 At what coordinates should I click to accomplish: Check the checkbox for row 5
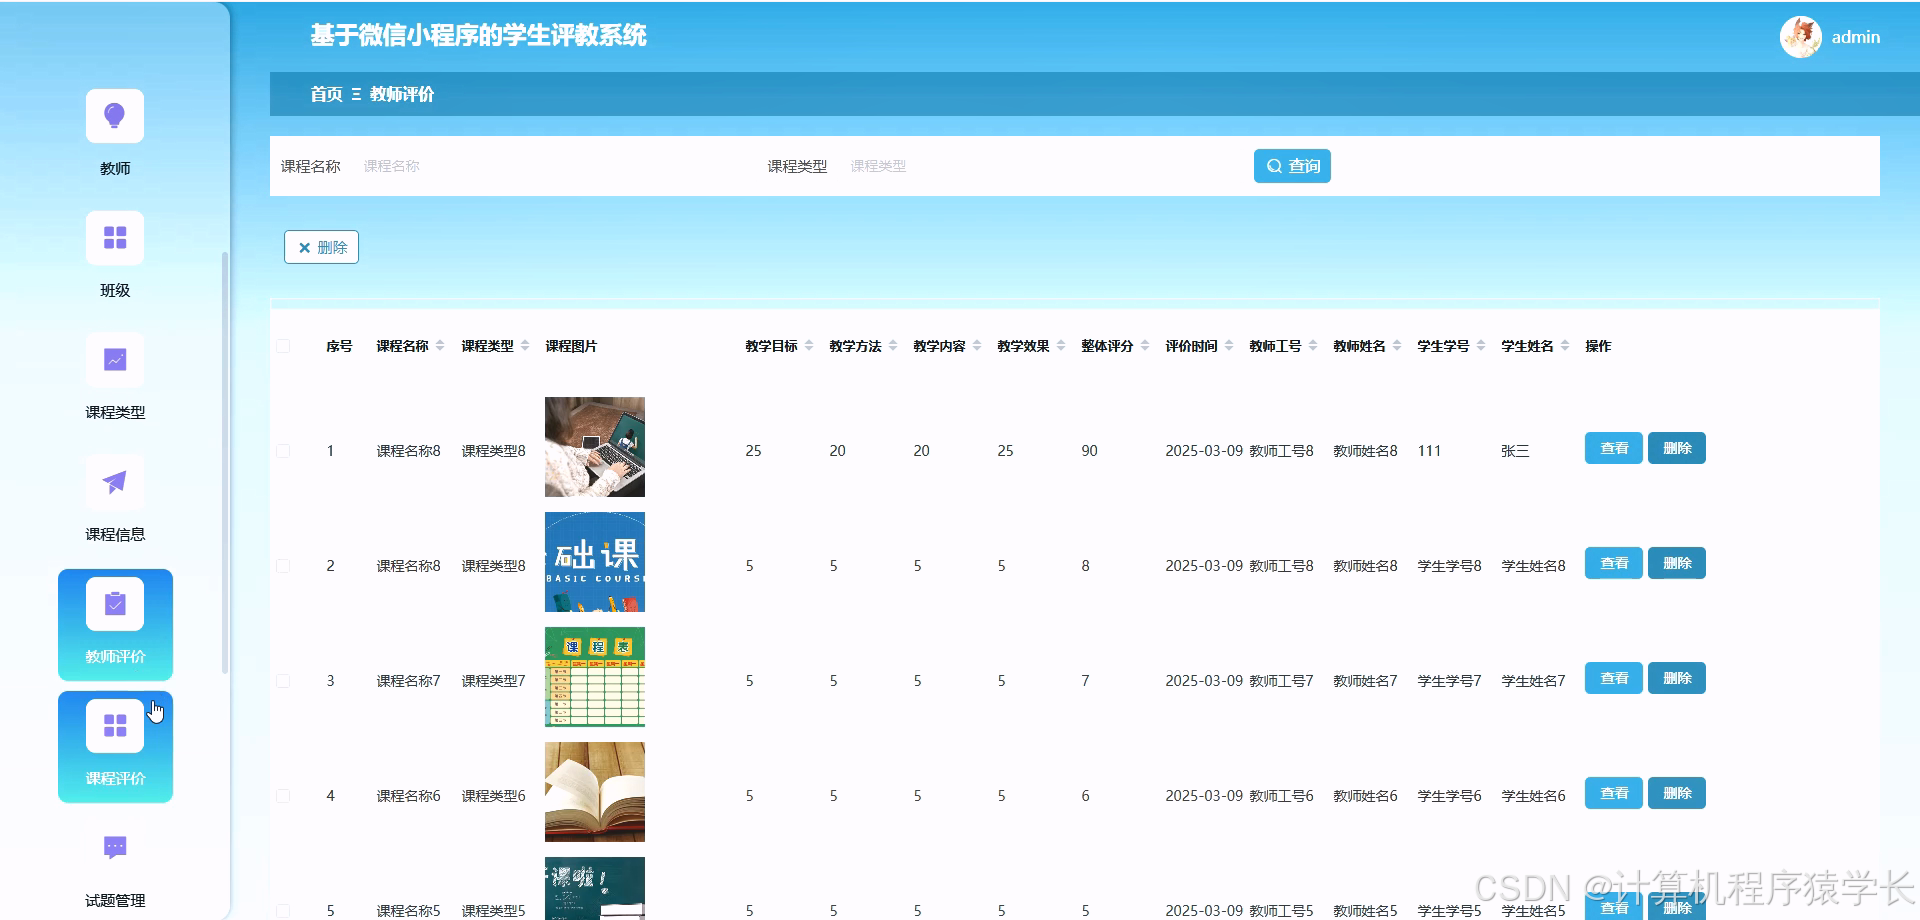tap(283, 911)
